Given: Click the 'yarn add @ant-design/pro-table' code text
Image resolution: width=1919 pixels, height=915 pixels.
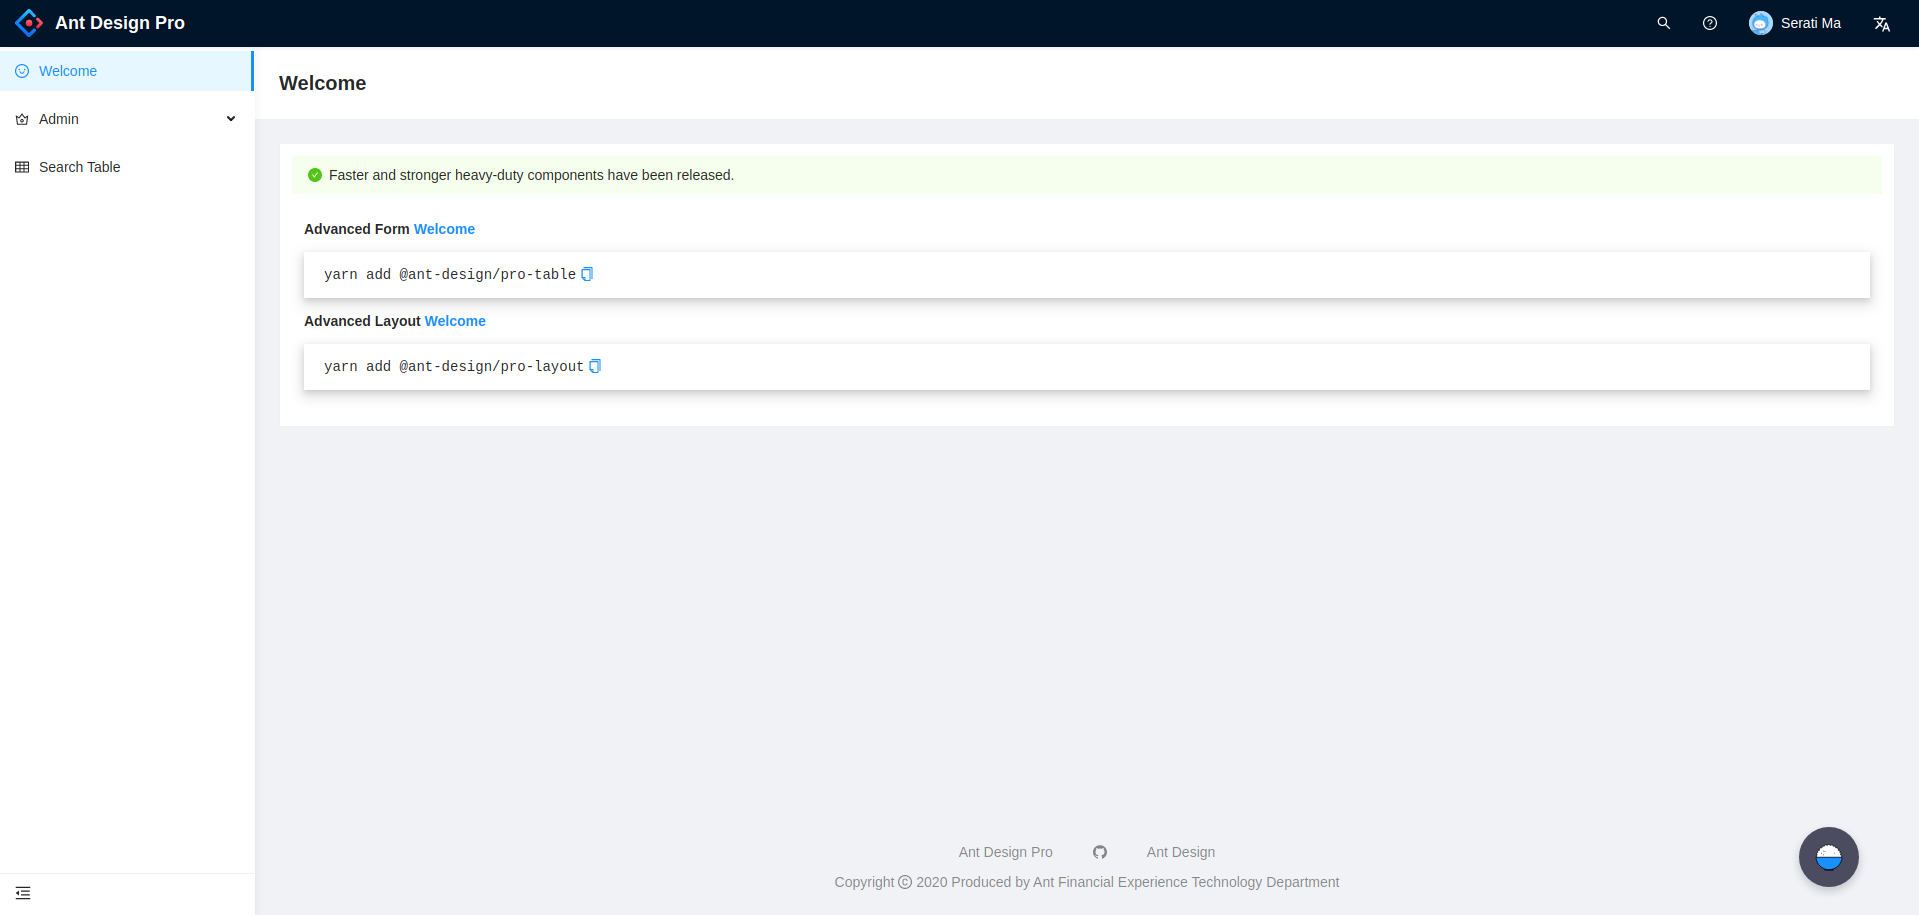Looking at the screenshot, I should (x=450, y=274).
